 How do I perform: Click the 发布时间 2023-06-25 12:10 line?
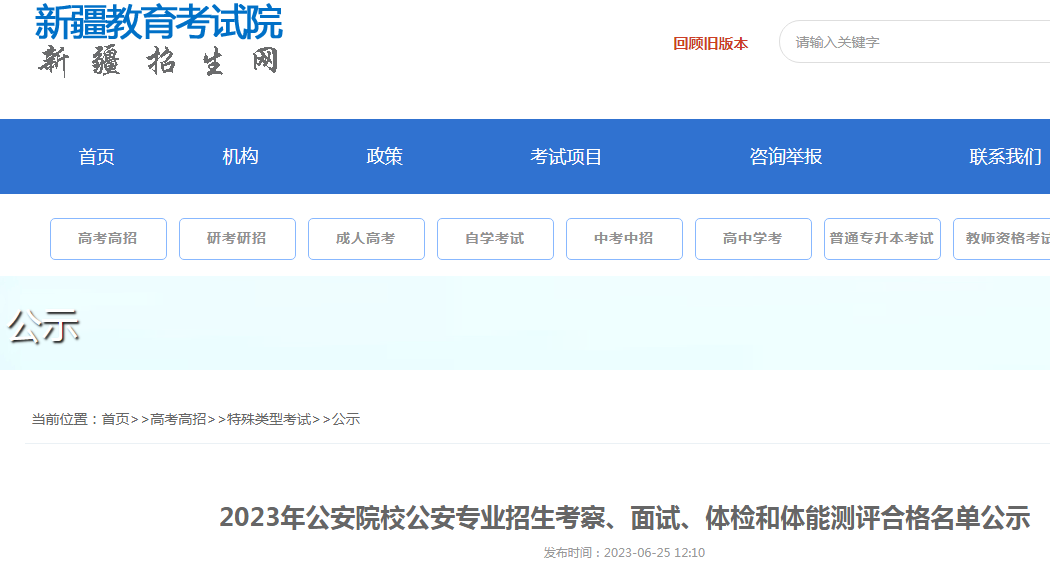(624, 553)
